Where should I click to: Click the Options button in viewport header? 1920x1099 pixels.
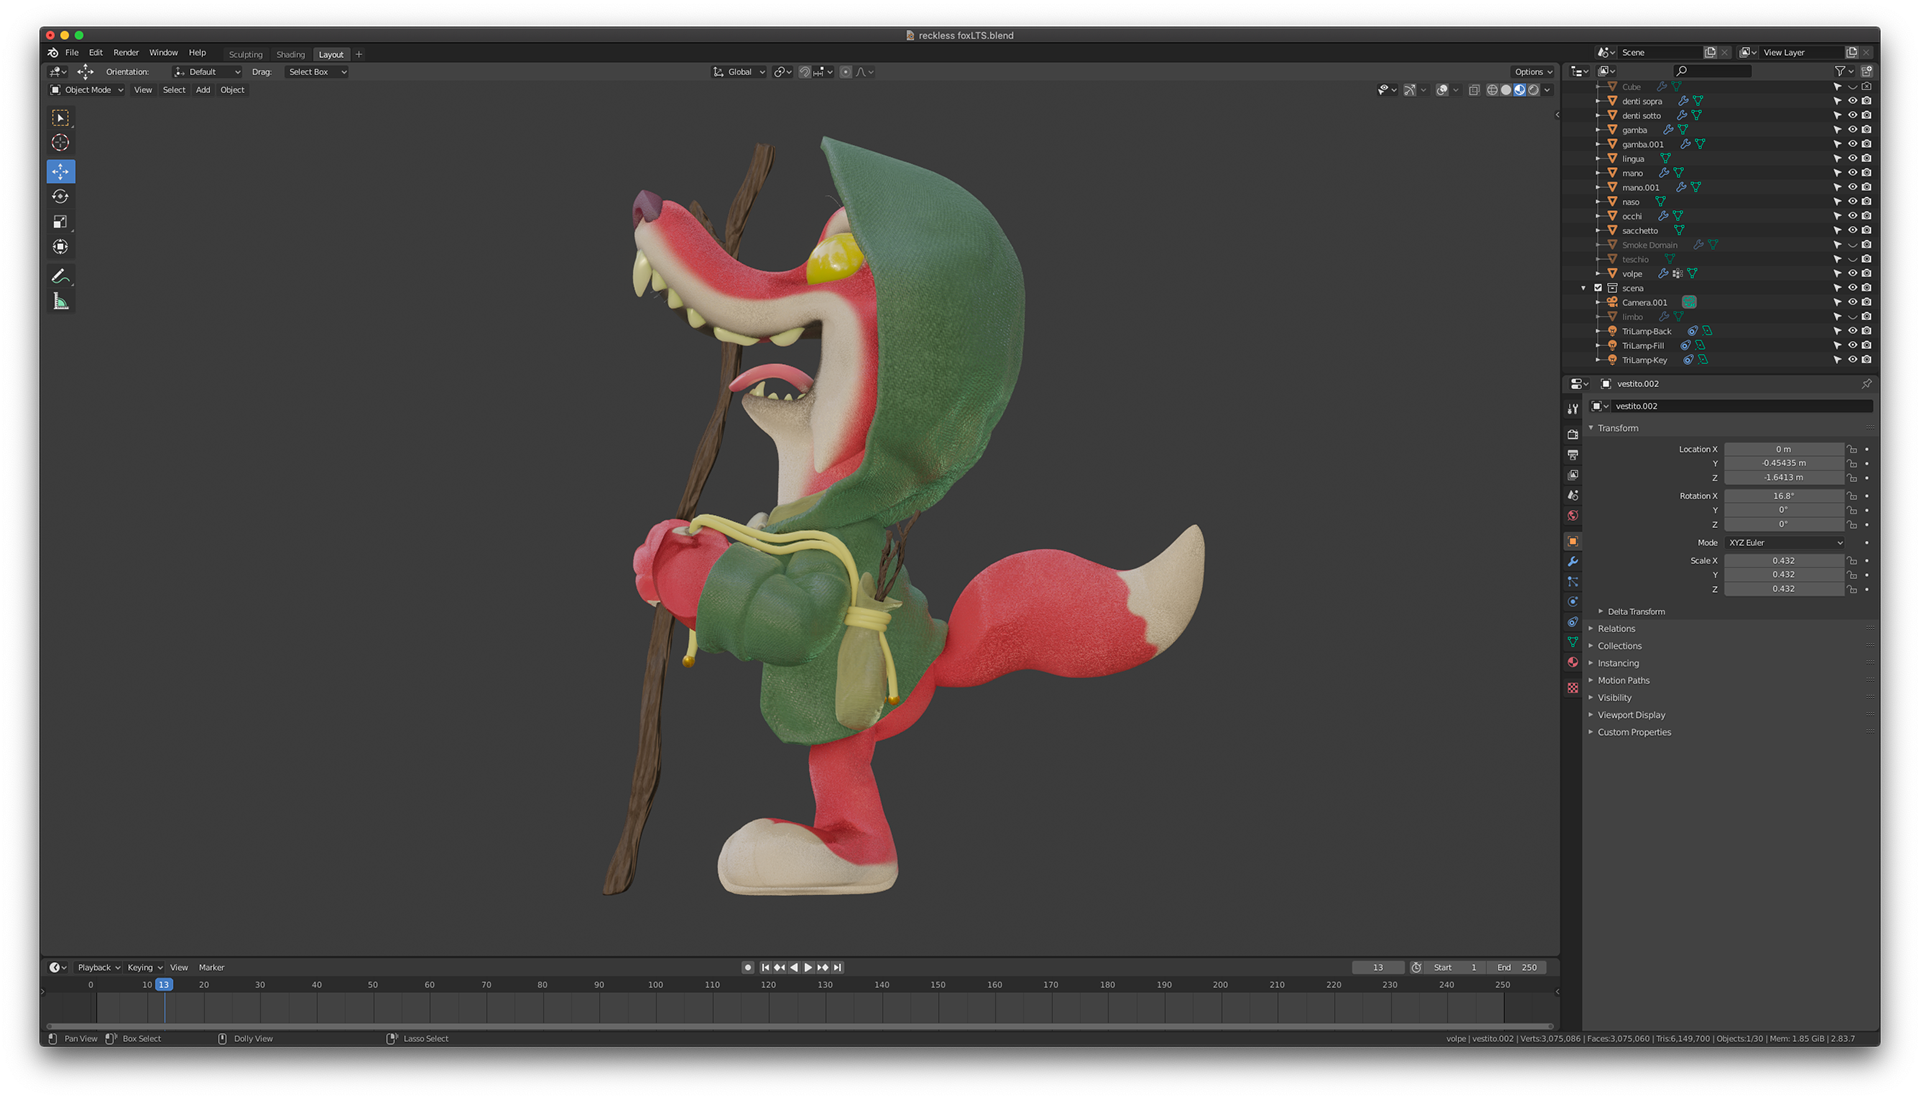pyautogui.click(x=1532, y=72)
